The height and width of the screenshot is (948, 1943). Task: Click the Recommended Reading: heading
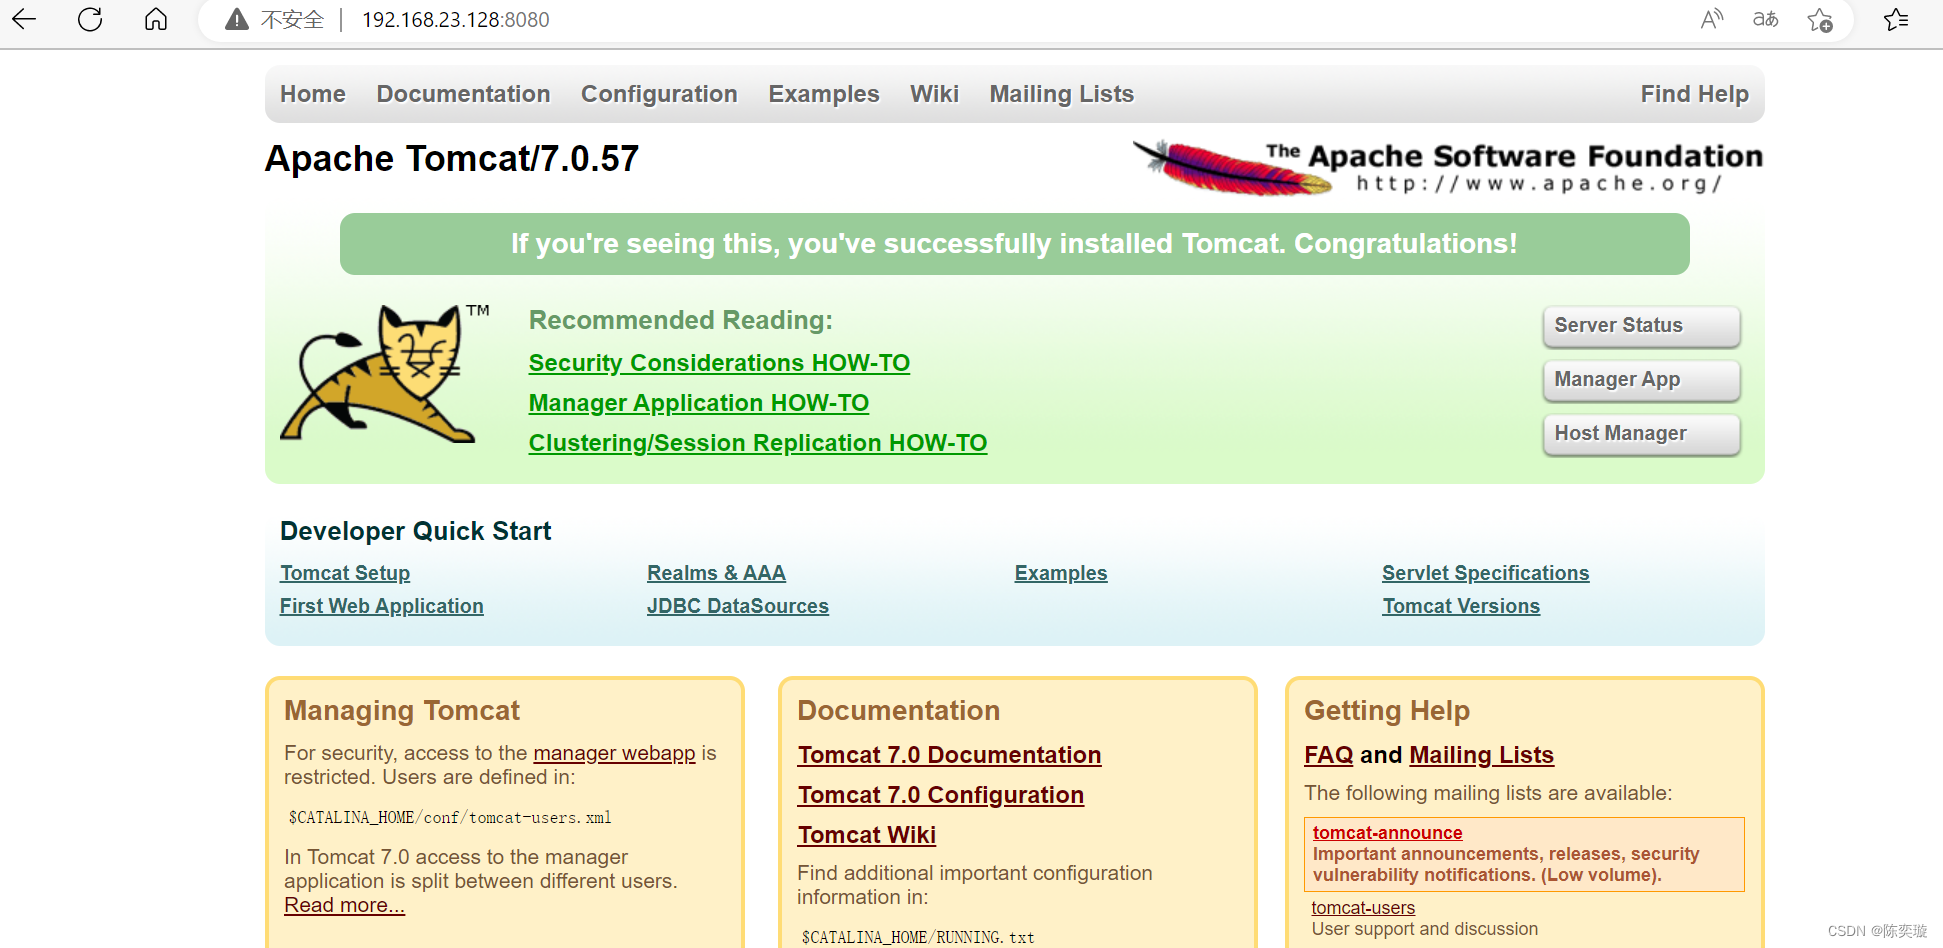tap(681, 320)
